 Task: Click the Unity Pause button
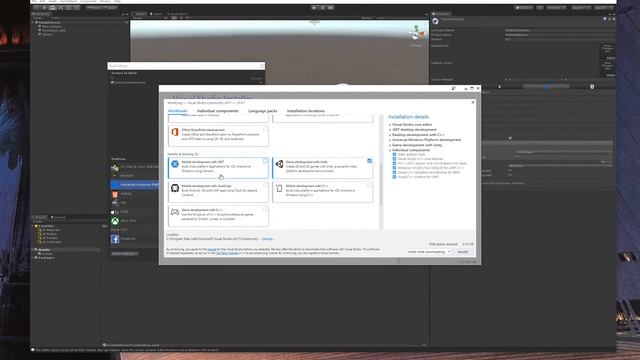322,7
